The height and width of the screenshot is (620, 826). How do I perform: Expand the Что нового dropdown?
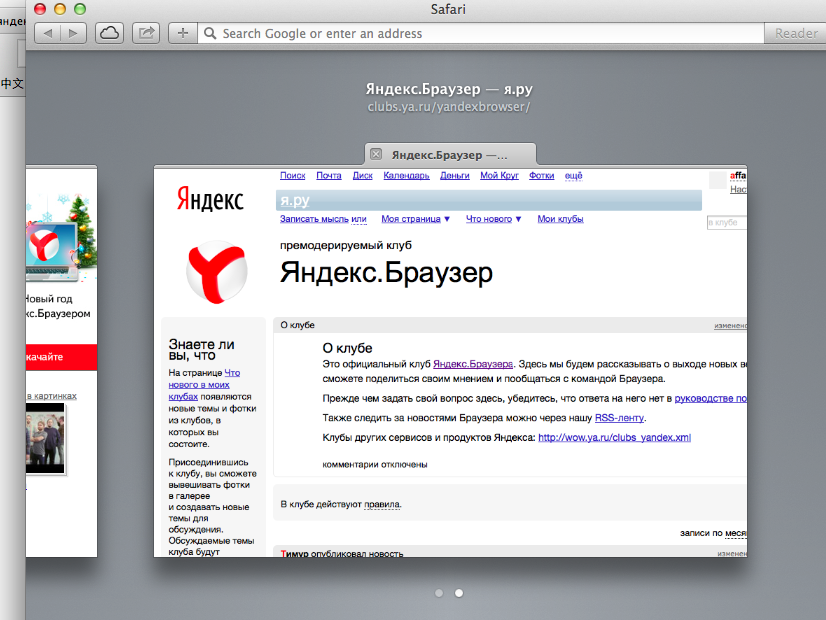[493, 219]
